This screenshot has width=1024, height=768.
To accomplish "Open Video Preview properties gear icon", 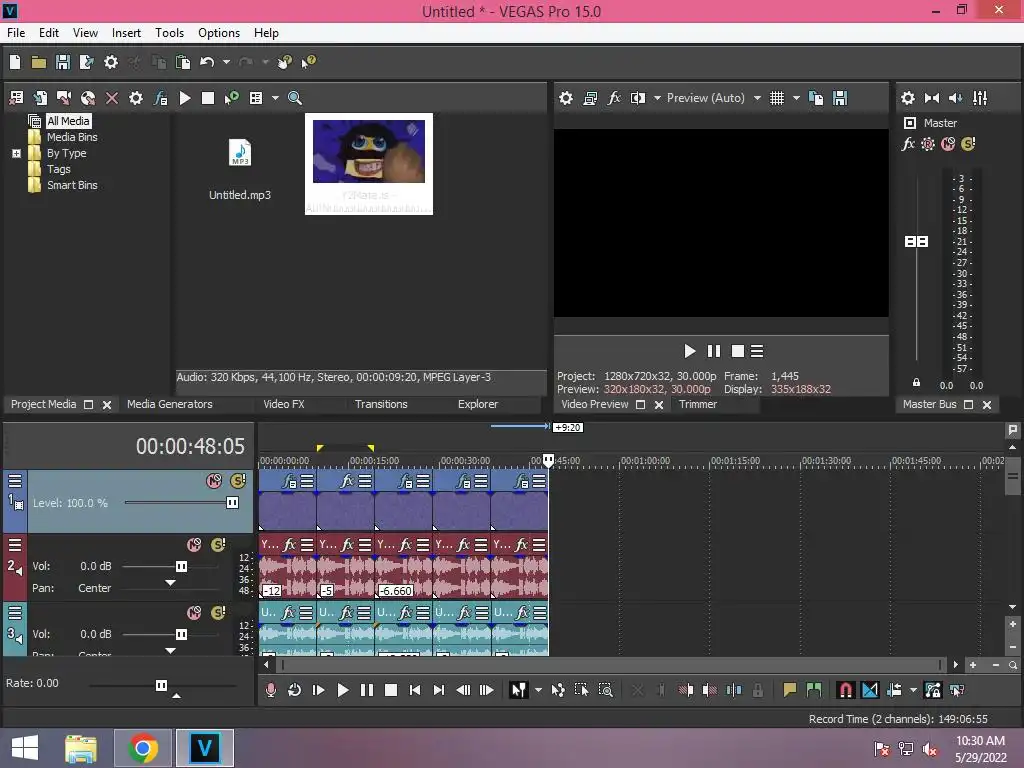I will pos(566,98).
